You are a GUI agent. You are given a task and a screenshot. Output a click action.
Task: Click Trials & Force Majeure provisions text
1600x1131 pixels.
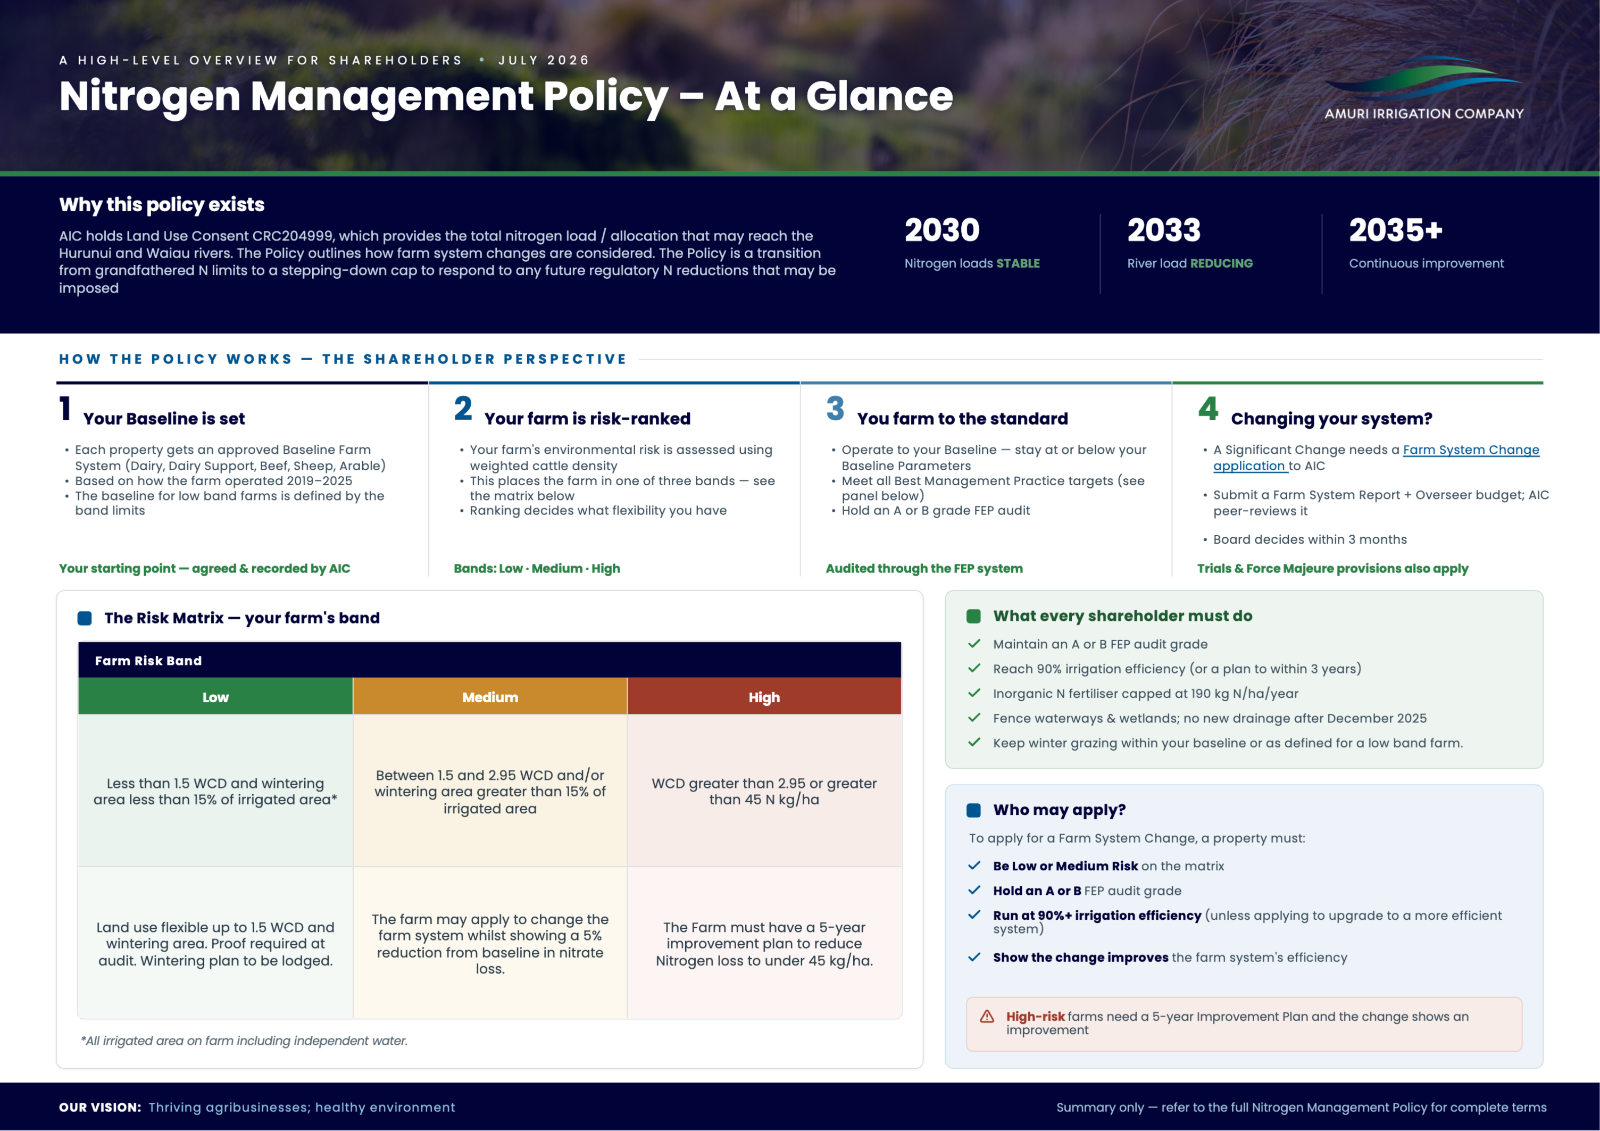[1333, 568]
